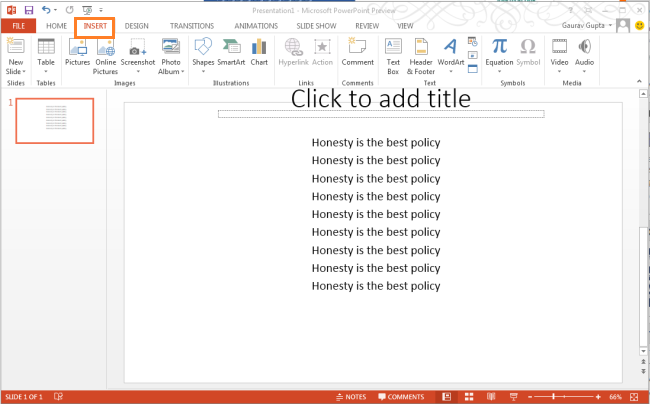Open the Transitions tab
The image size is (650, 404).
(x=191, y=26)
